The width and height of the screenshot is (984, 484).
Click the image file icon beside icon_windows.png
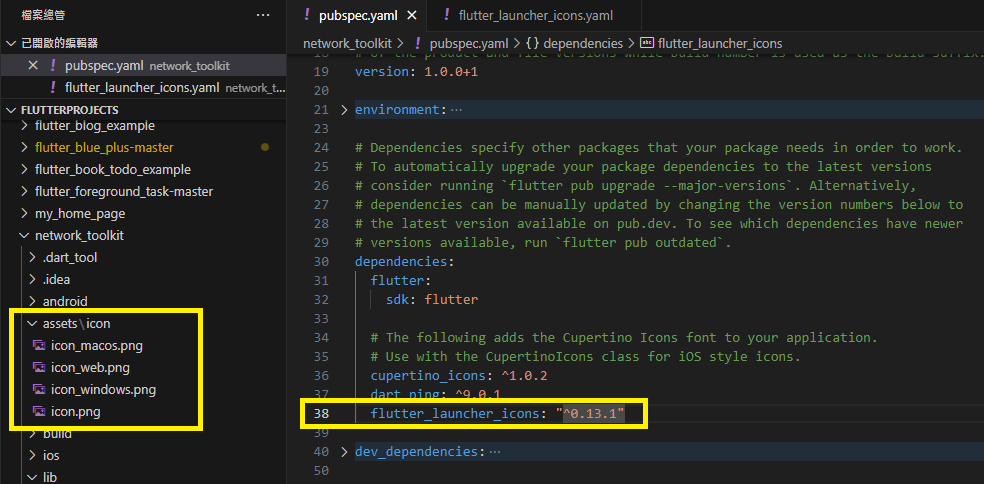[39, 390]
